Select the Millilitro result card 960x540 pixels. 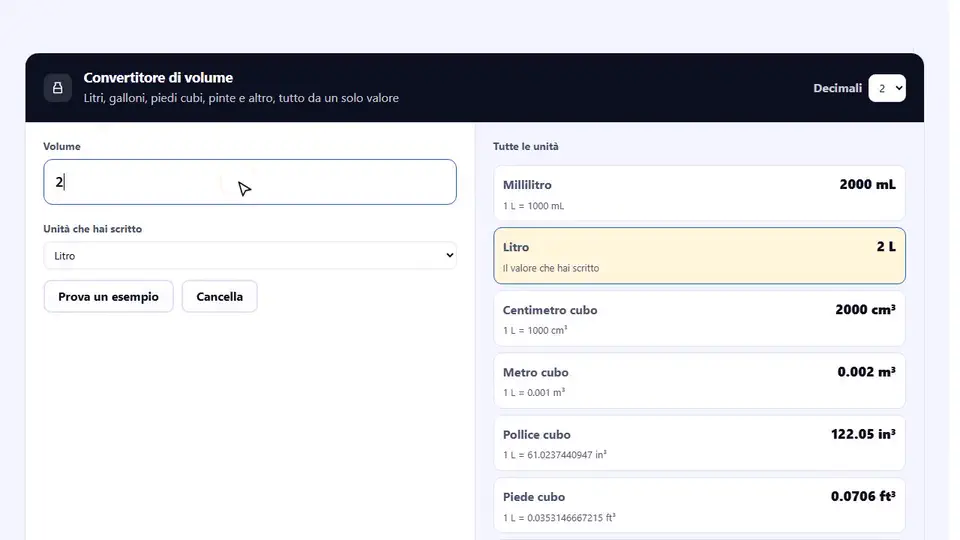(699, 193)
